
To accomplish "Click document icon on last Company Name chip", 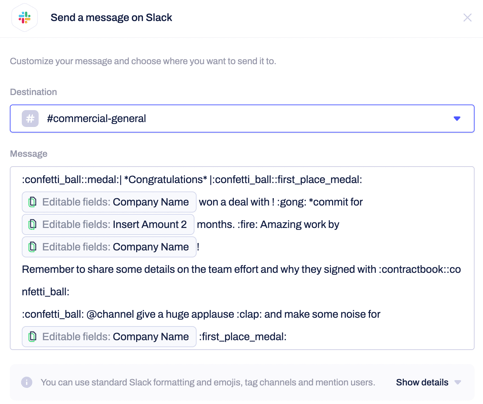I will (x=32, y=337).
